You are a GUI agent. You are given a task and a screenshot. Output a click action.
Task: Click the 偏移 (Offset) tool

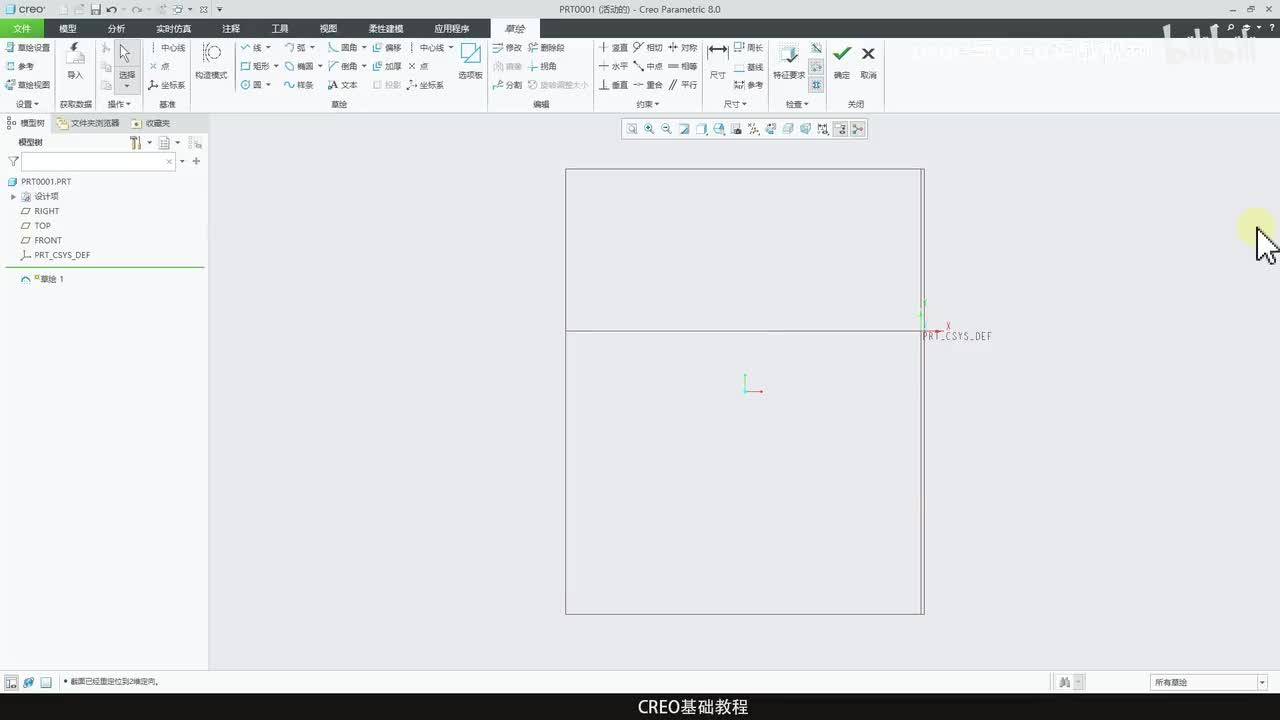pyautogui.click(x=386, y=47)
